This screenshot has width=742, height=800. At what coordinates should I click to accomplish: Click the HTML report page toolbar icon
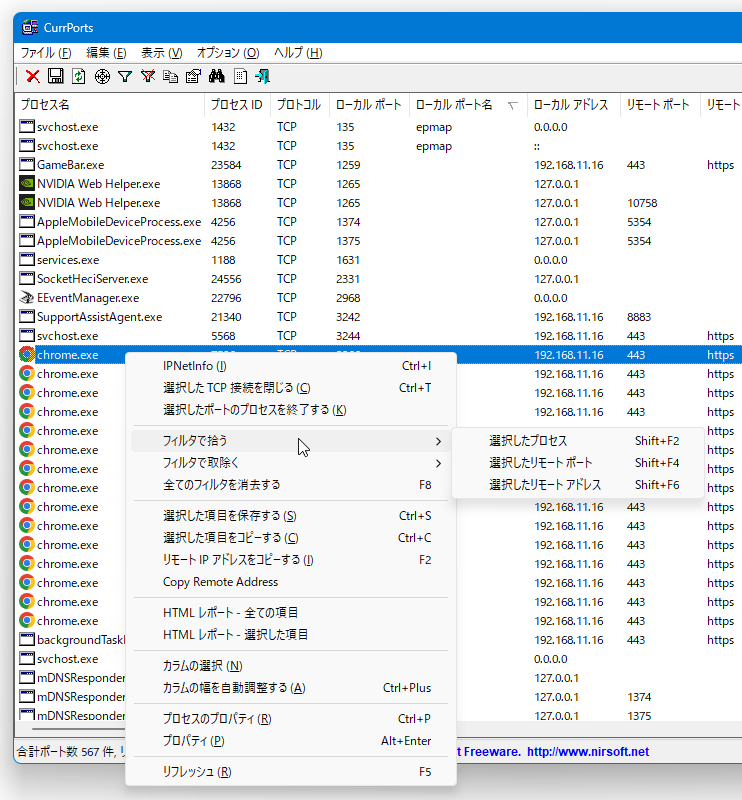pyautogui.click(x=240, y=77)
